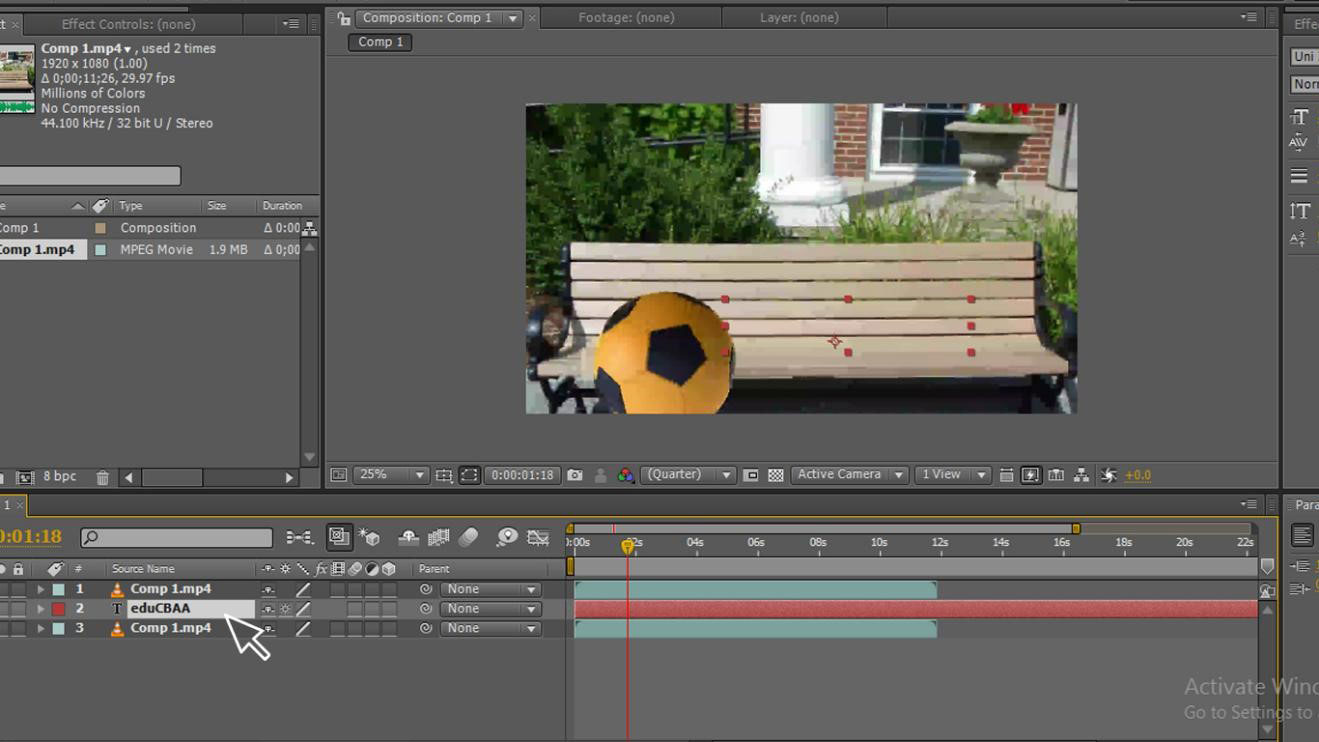
Task: Click the Composition Mini-Flowchart icon in timeline
Action: coord(299,538)
